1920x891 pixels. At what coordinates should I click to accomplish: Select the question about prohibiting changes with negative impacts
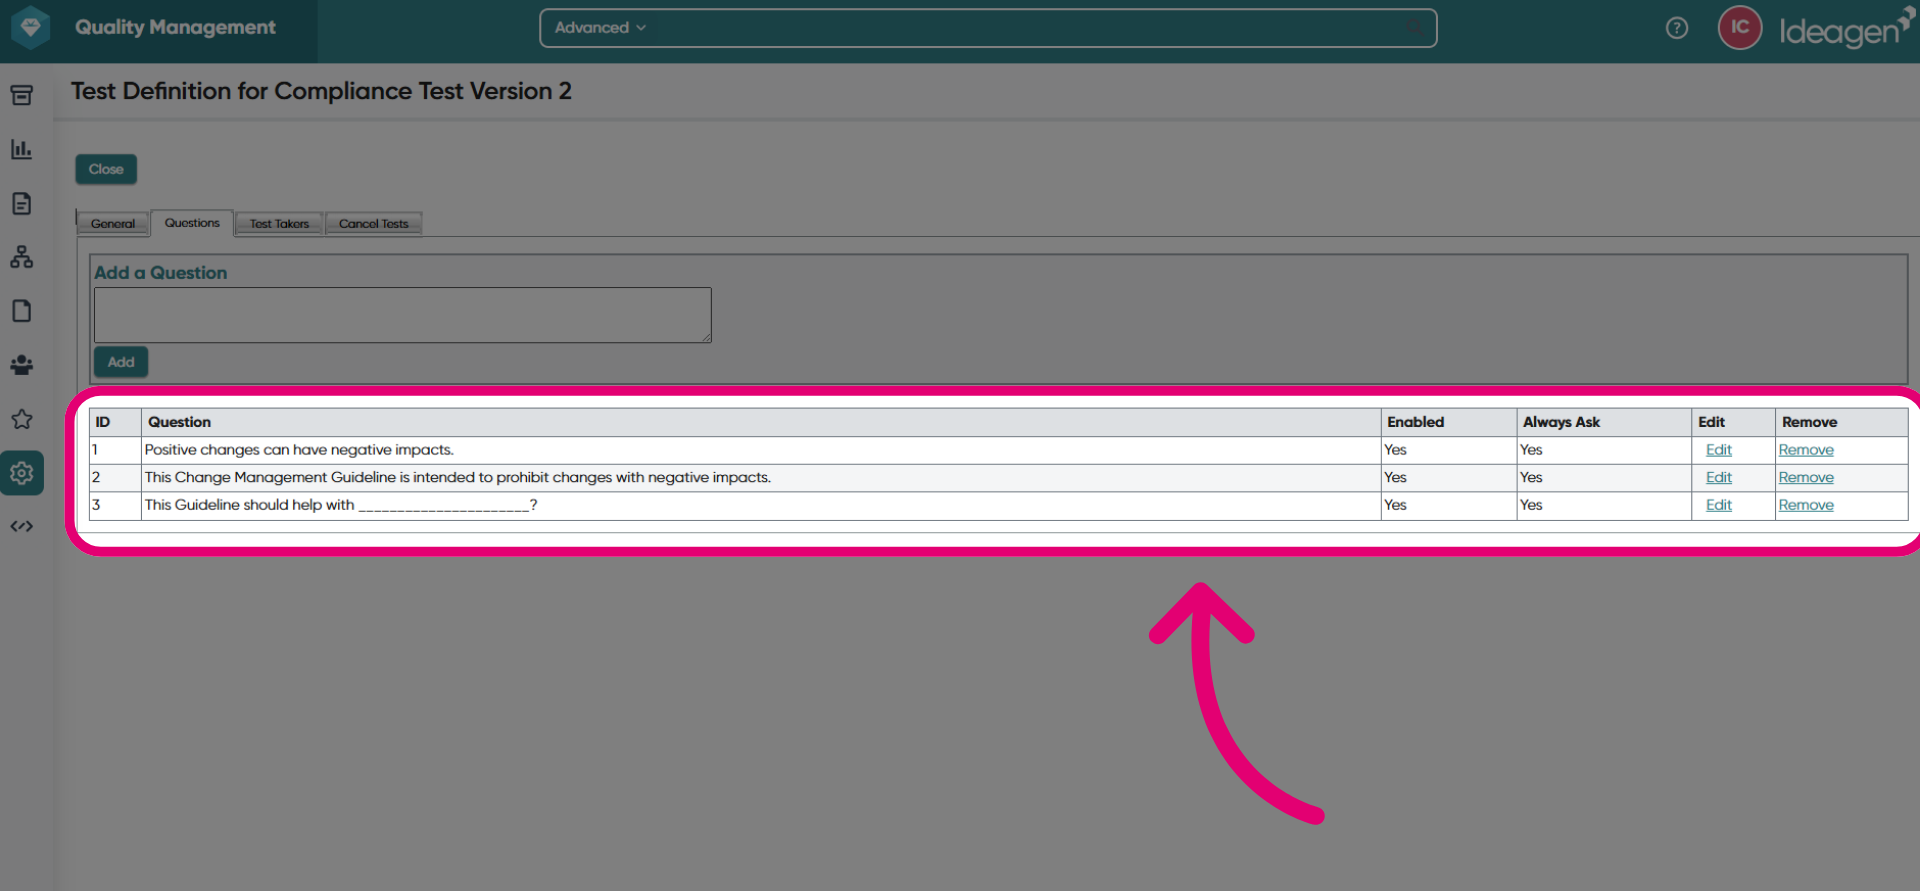point(458,478)
